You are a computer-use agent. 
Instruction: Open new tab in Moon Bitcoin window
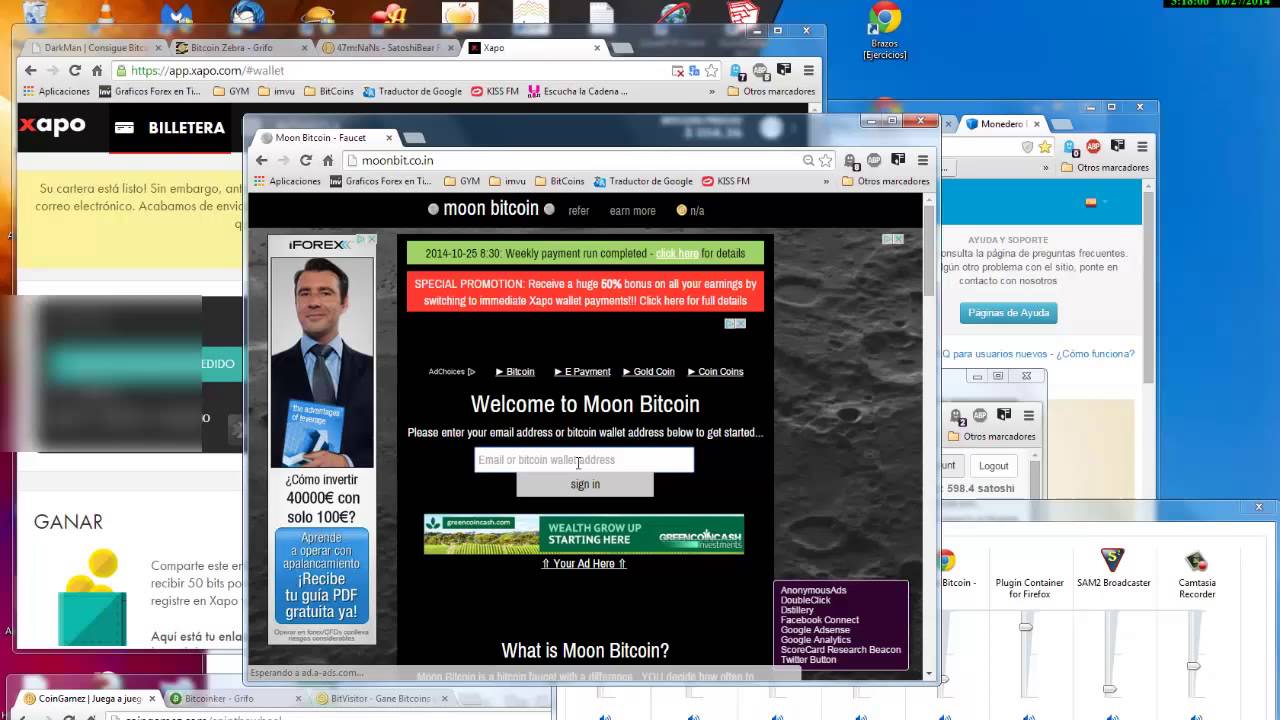tap(414, 137)
